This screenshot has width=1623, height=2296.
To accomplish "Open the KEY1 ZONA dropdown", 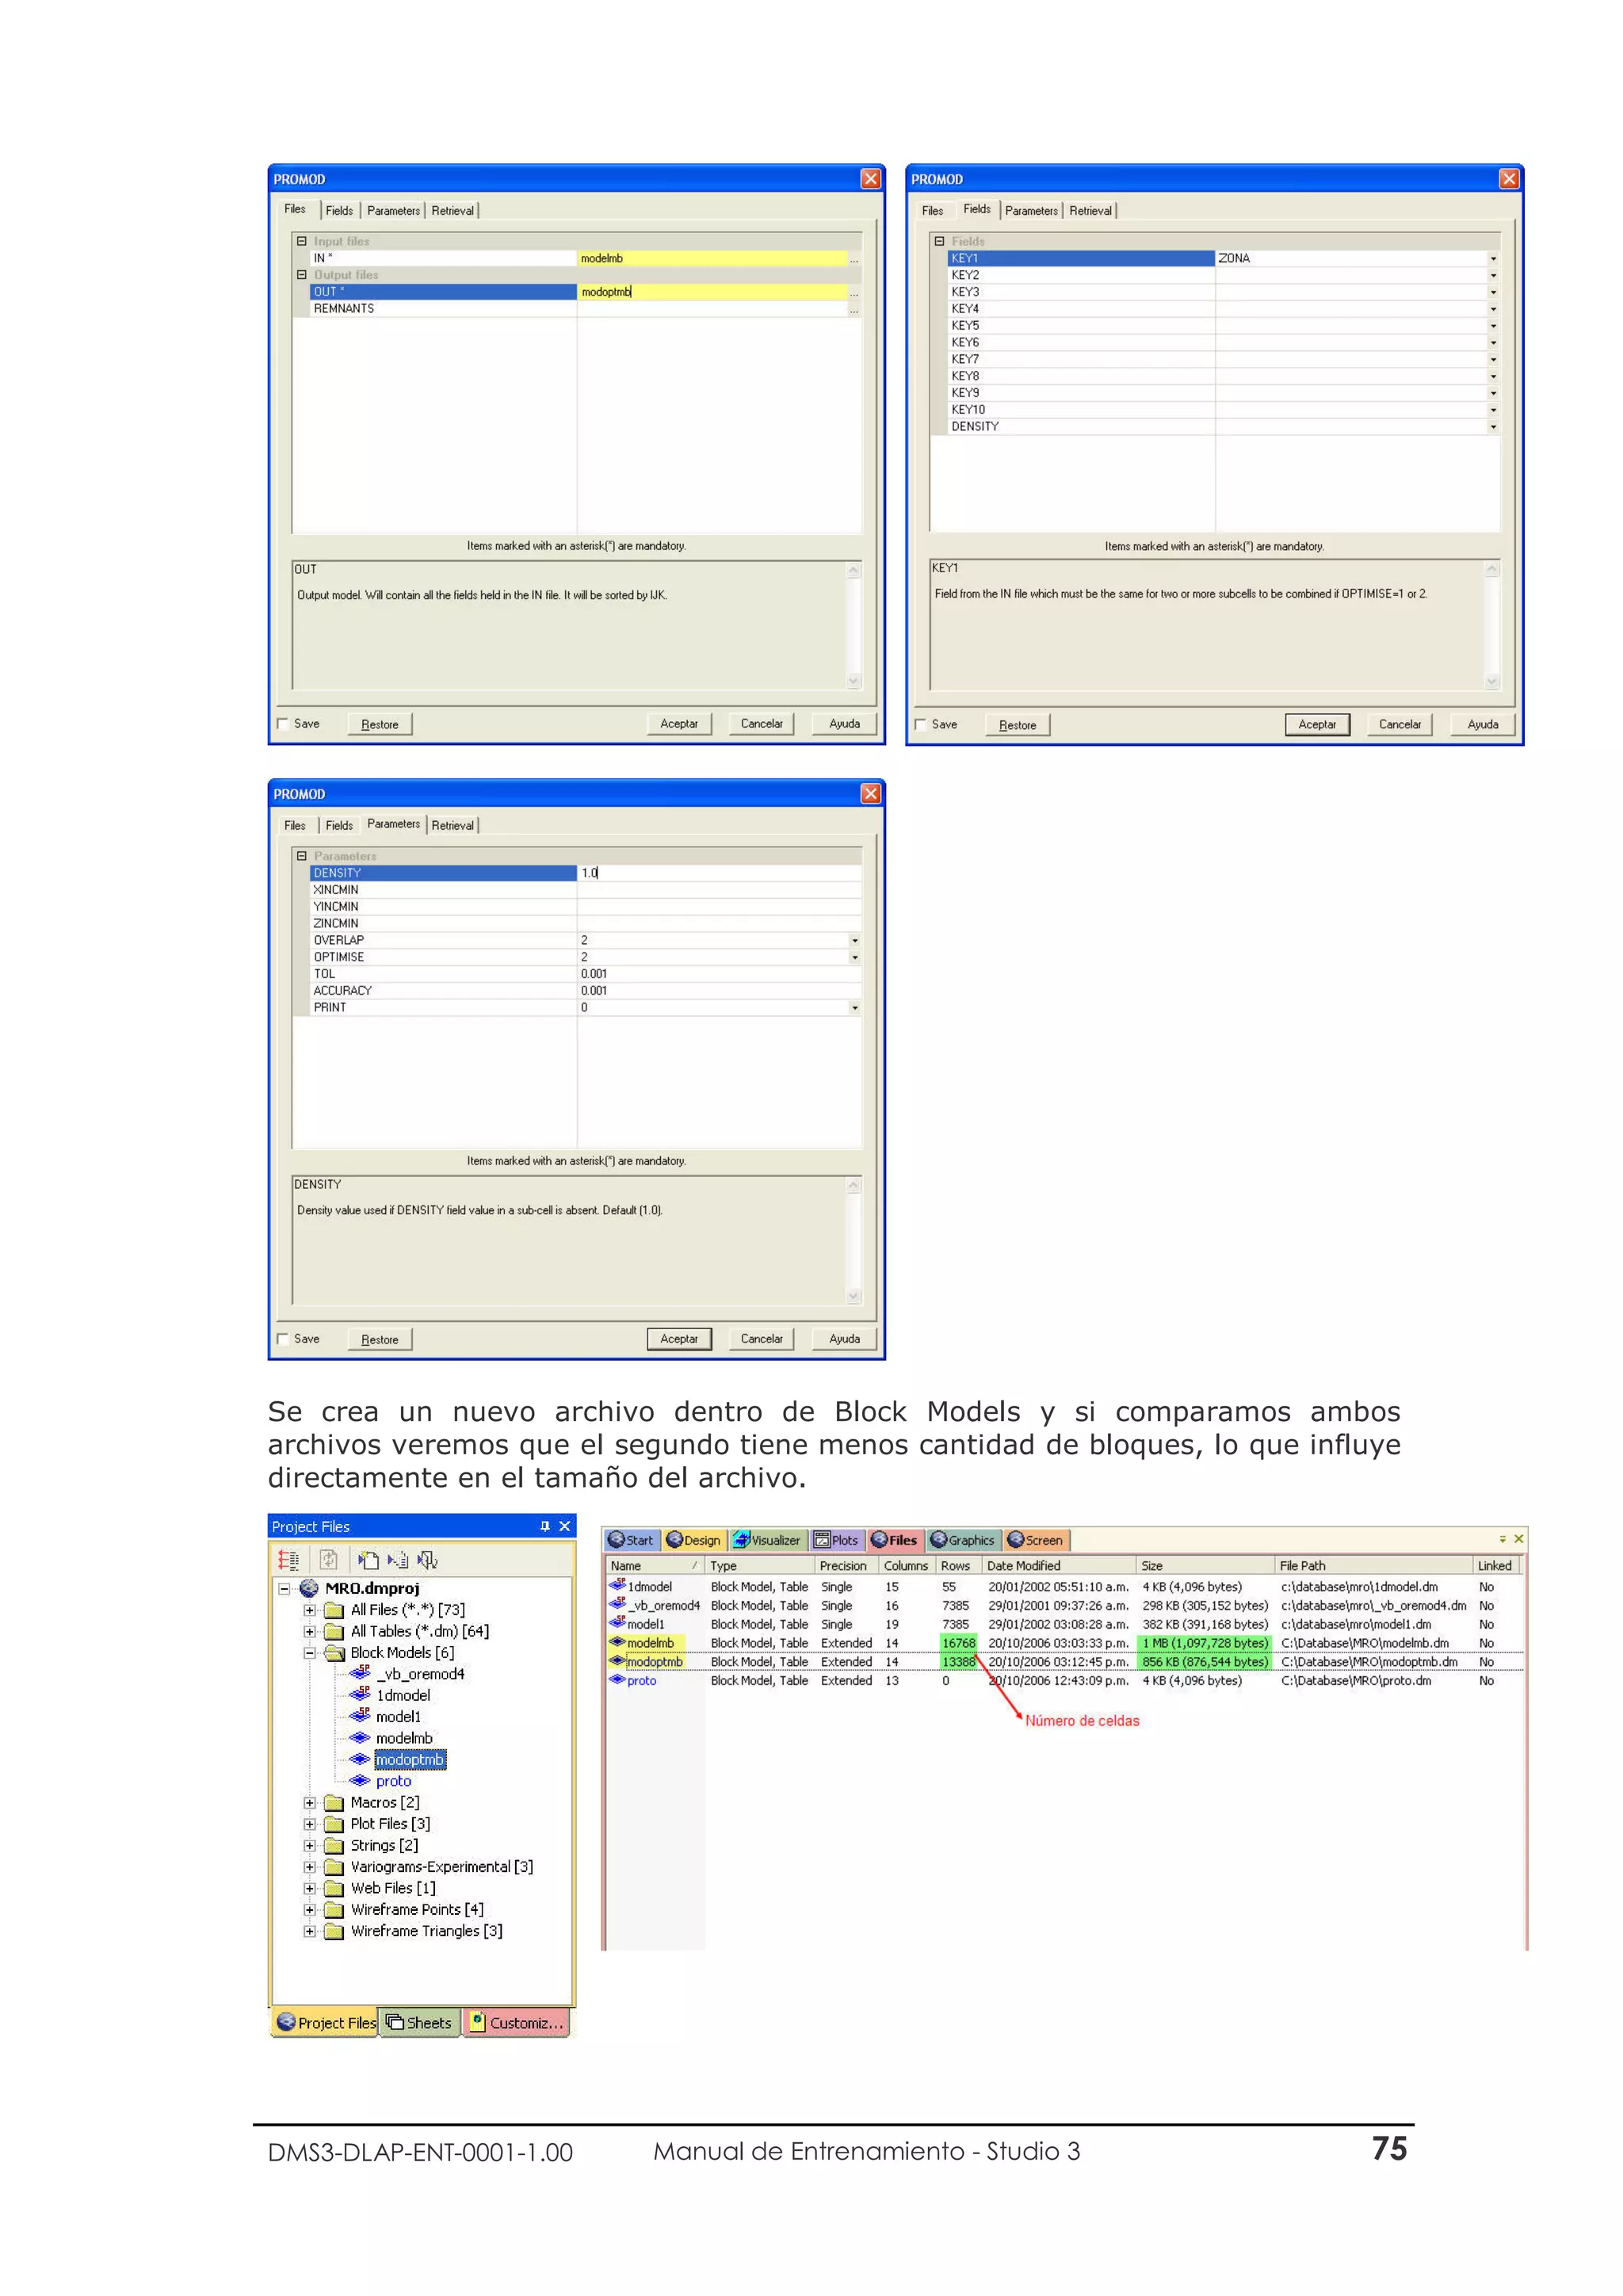I will click(1493, 259).
